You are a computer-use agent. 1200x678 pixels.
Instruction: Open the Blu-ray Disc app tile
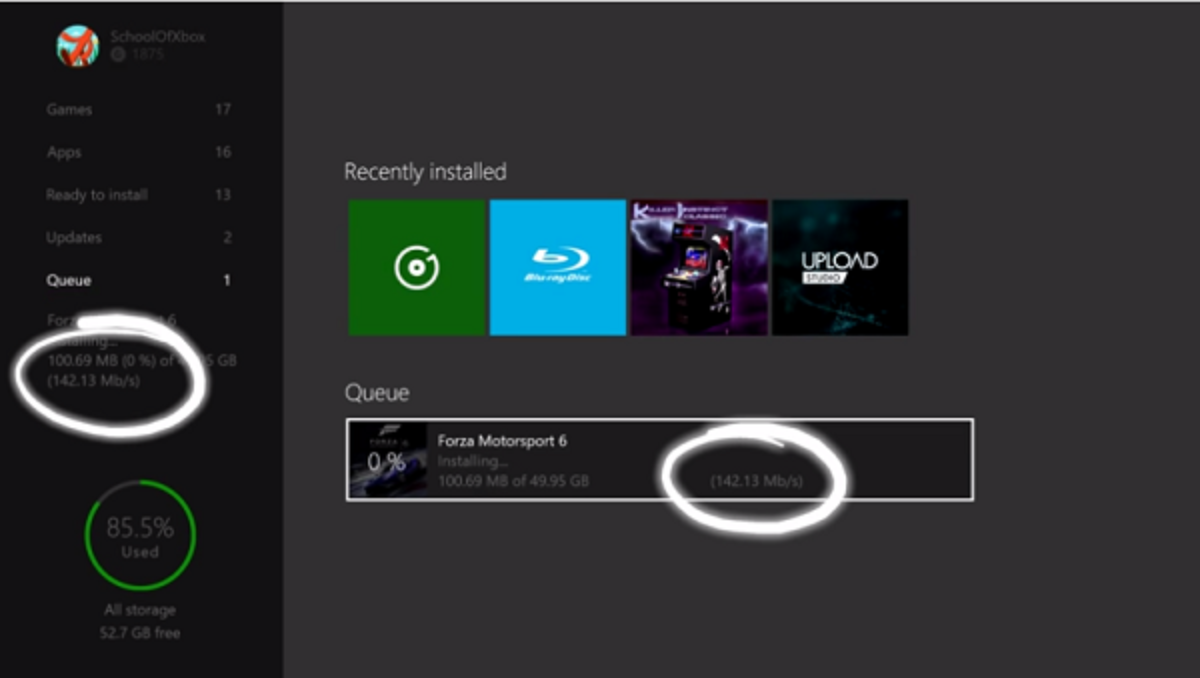(558, 267)
